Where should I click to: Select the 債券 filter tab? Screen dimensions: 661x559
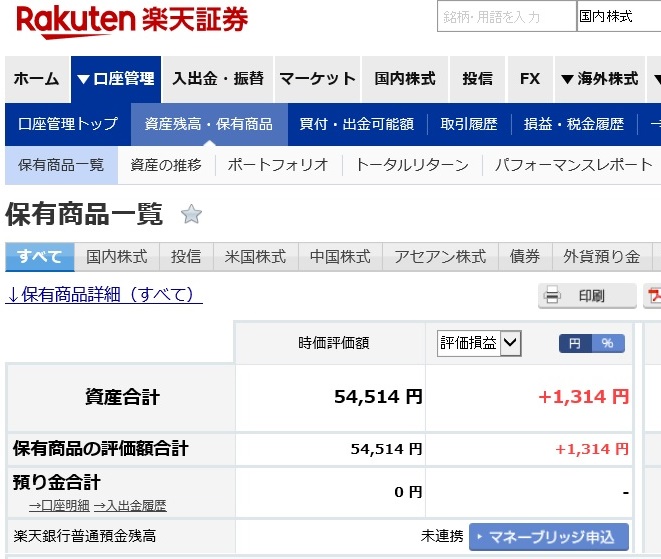[525, 256]
